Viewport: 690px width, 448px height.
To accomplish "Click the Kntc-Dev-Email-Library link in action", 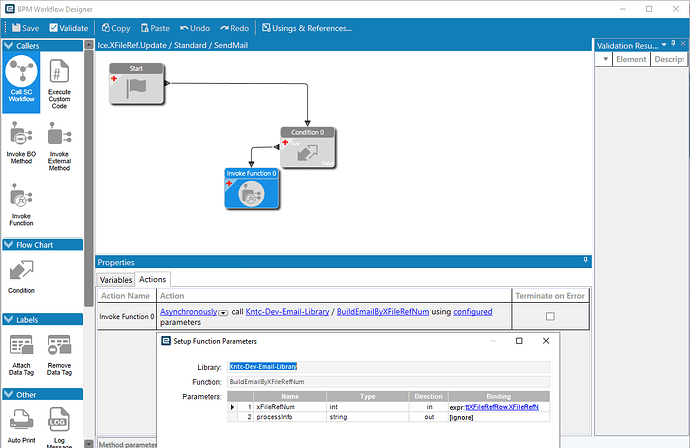I will click(287, 312).
